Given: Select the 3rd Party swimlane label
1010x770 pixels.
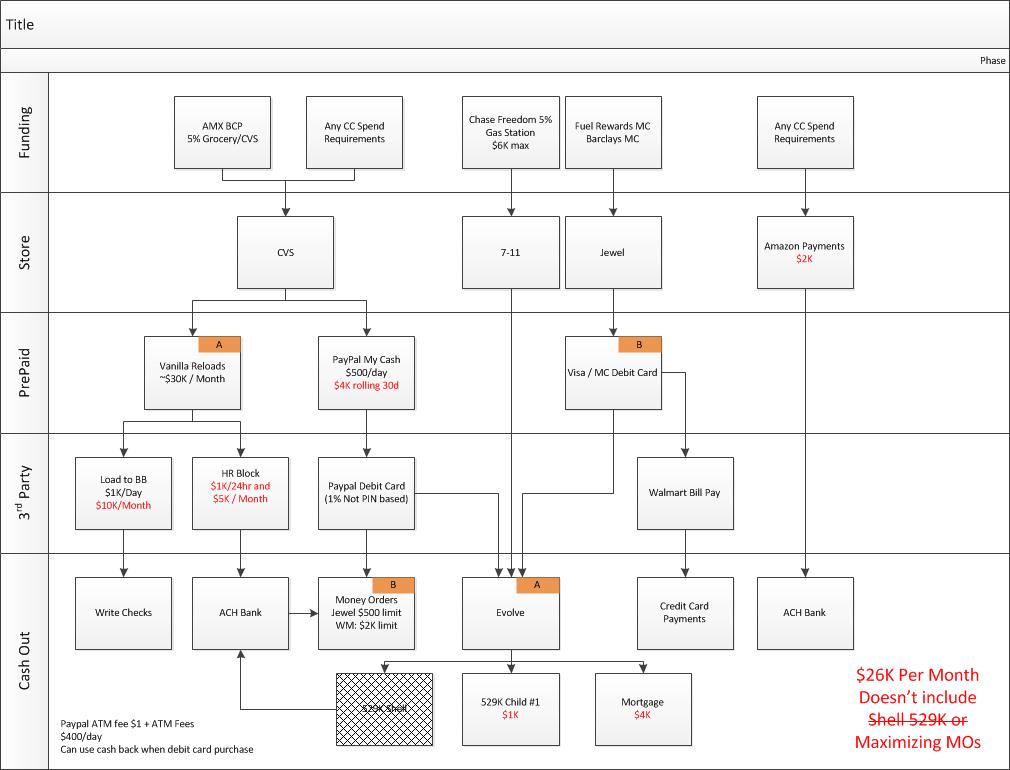Looking at the screenshot, I should tap(24, 493).
